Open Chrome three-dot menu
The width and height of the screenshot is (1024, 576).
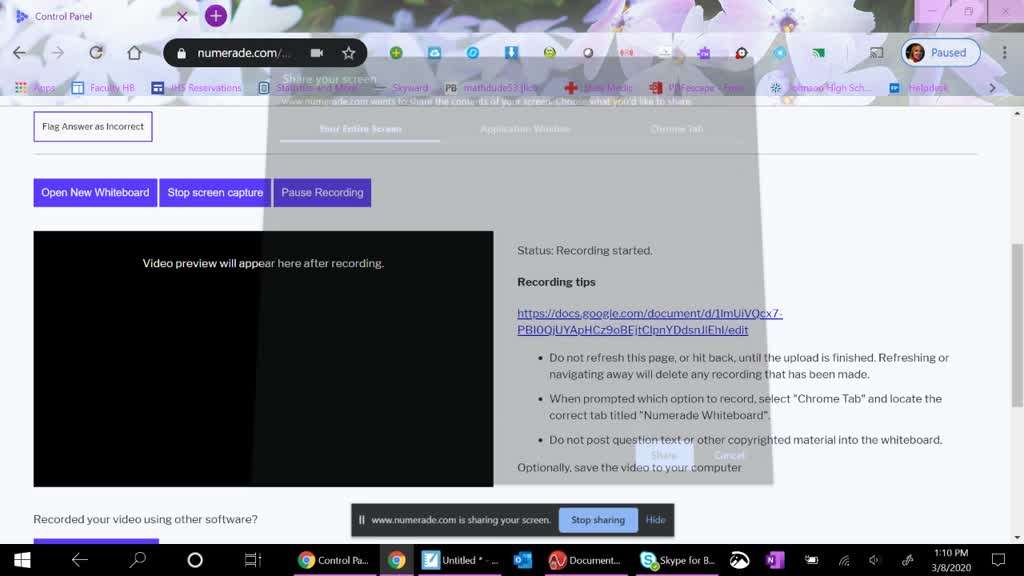tap(1004, 53)
